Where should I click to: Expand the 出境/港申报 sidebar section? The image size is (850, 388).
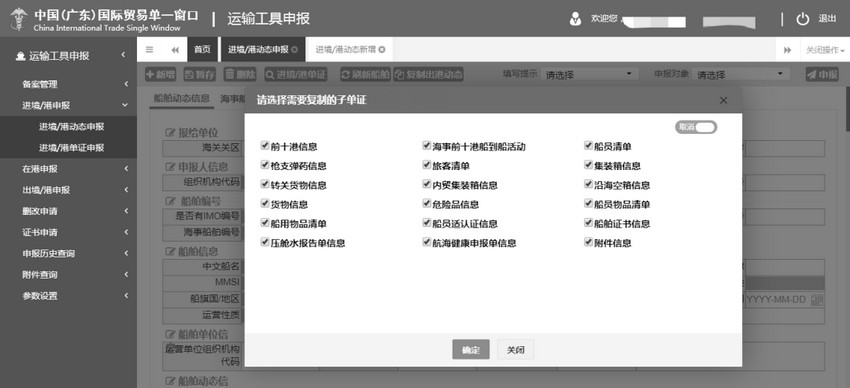click(68, 190)
